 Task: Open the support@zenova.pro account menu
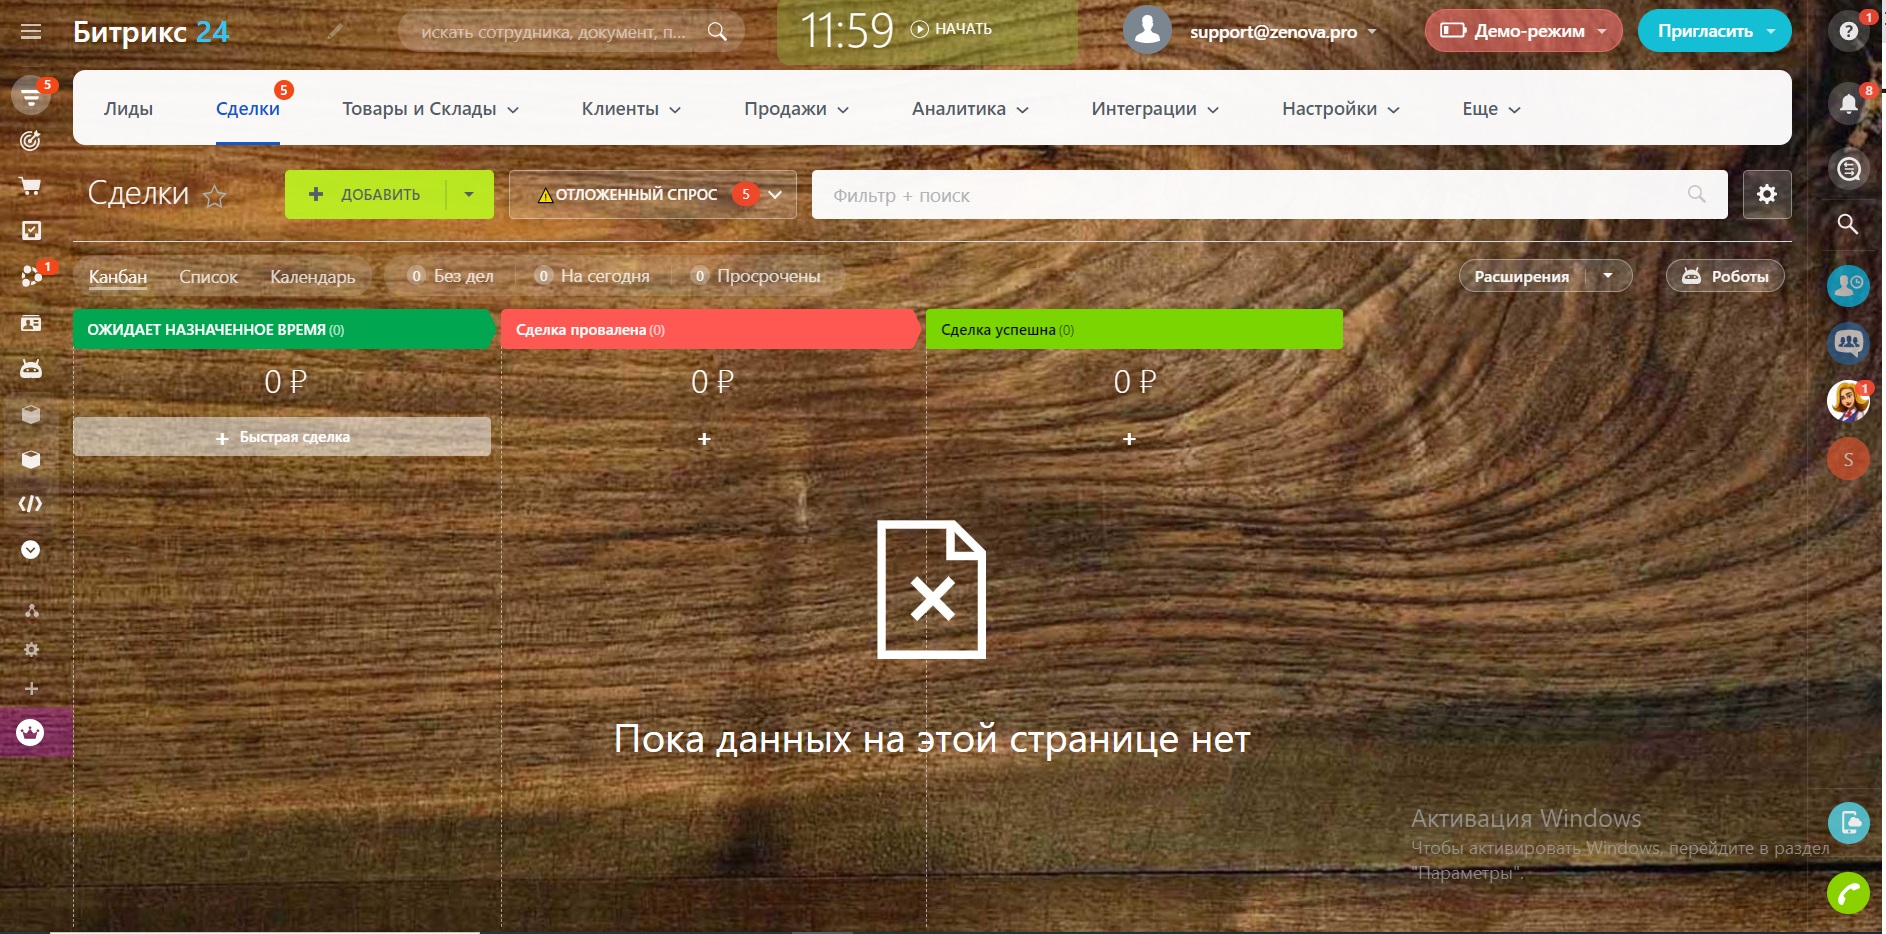click(x=1283, y=32)
